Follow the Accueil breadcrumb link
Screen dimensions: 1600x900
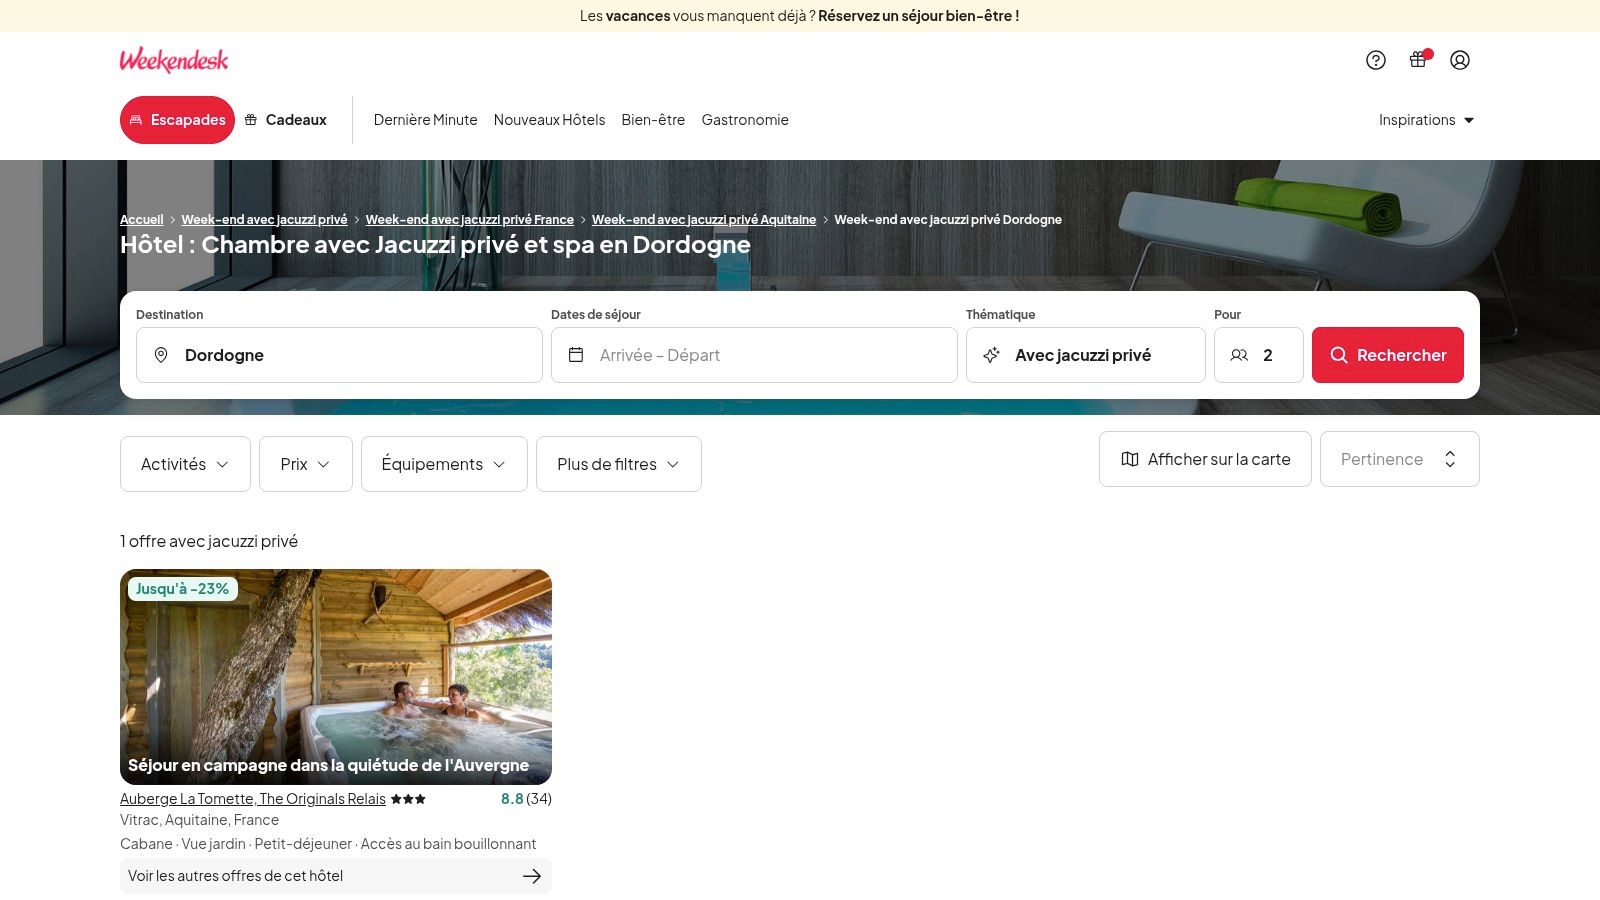point(141,220)
